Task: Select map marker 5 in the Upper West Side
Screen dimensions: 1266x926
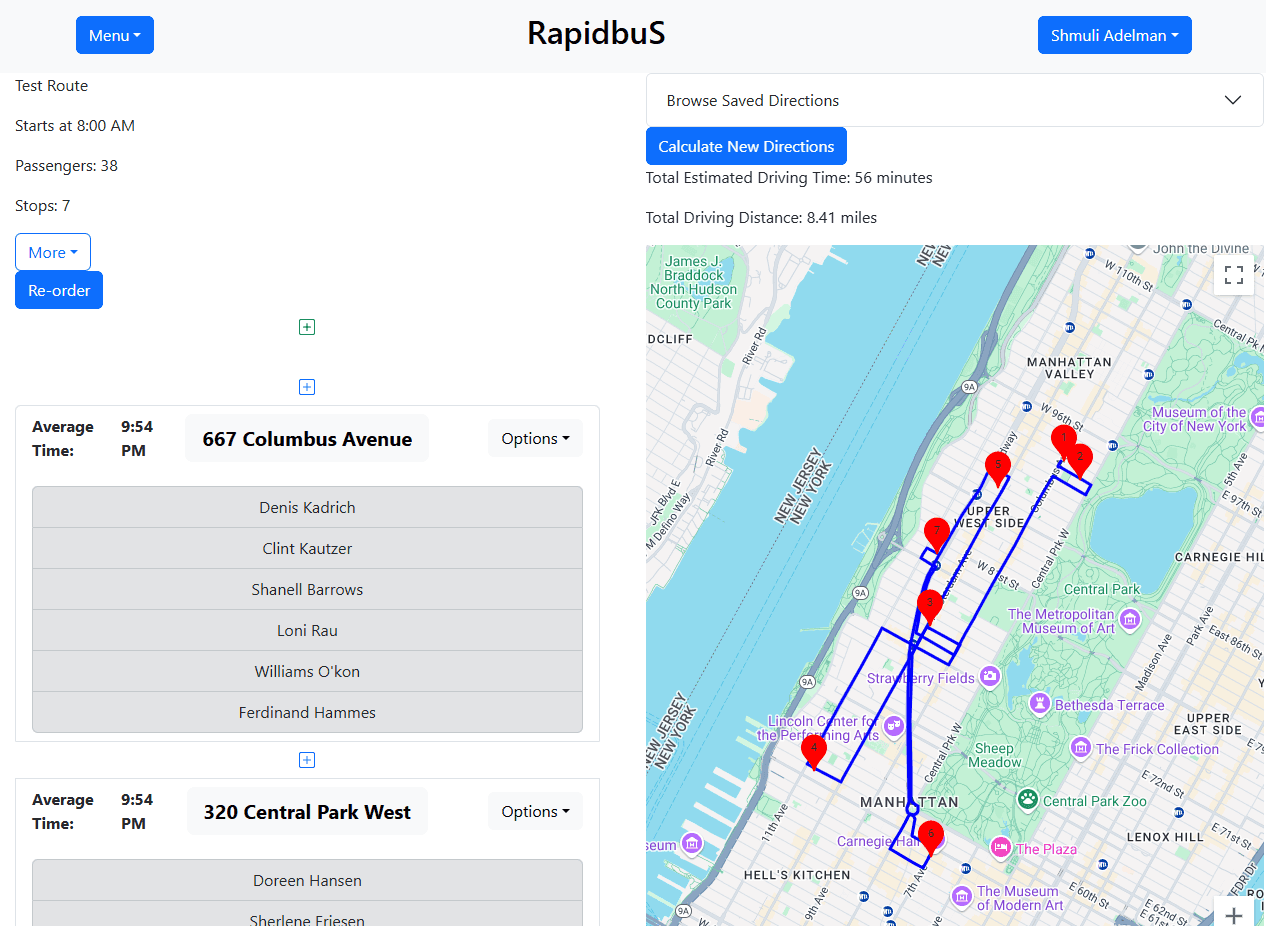Action: (x=997, y=465)
